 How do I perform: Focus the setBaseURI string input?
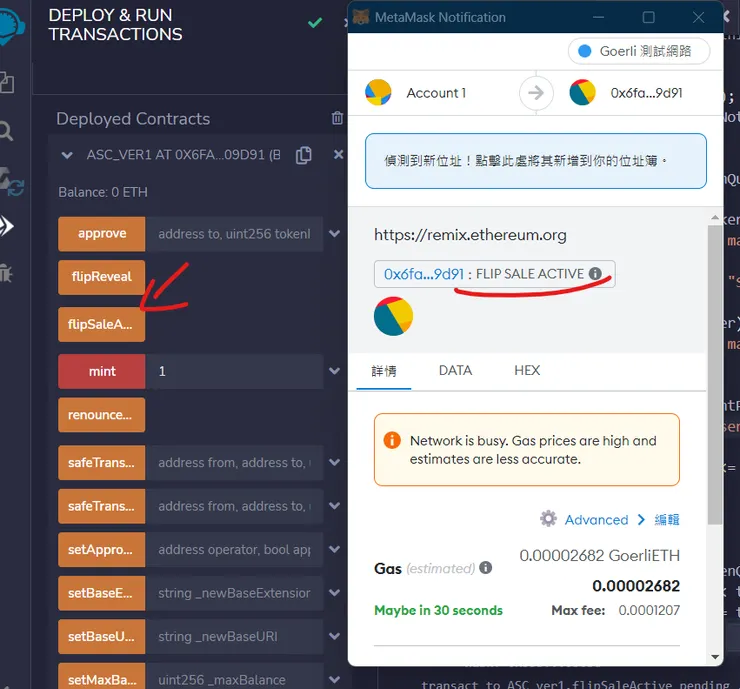click(x=235, y=637)
